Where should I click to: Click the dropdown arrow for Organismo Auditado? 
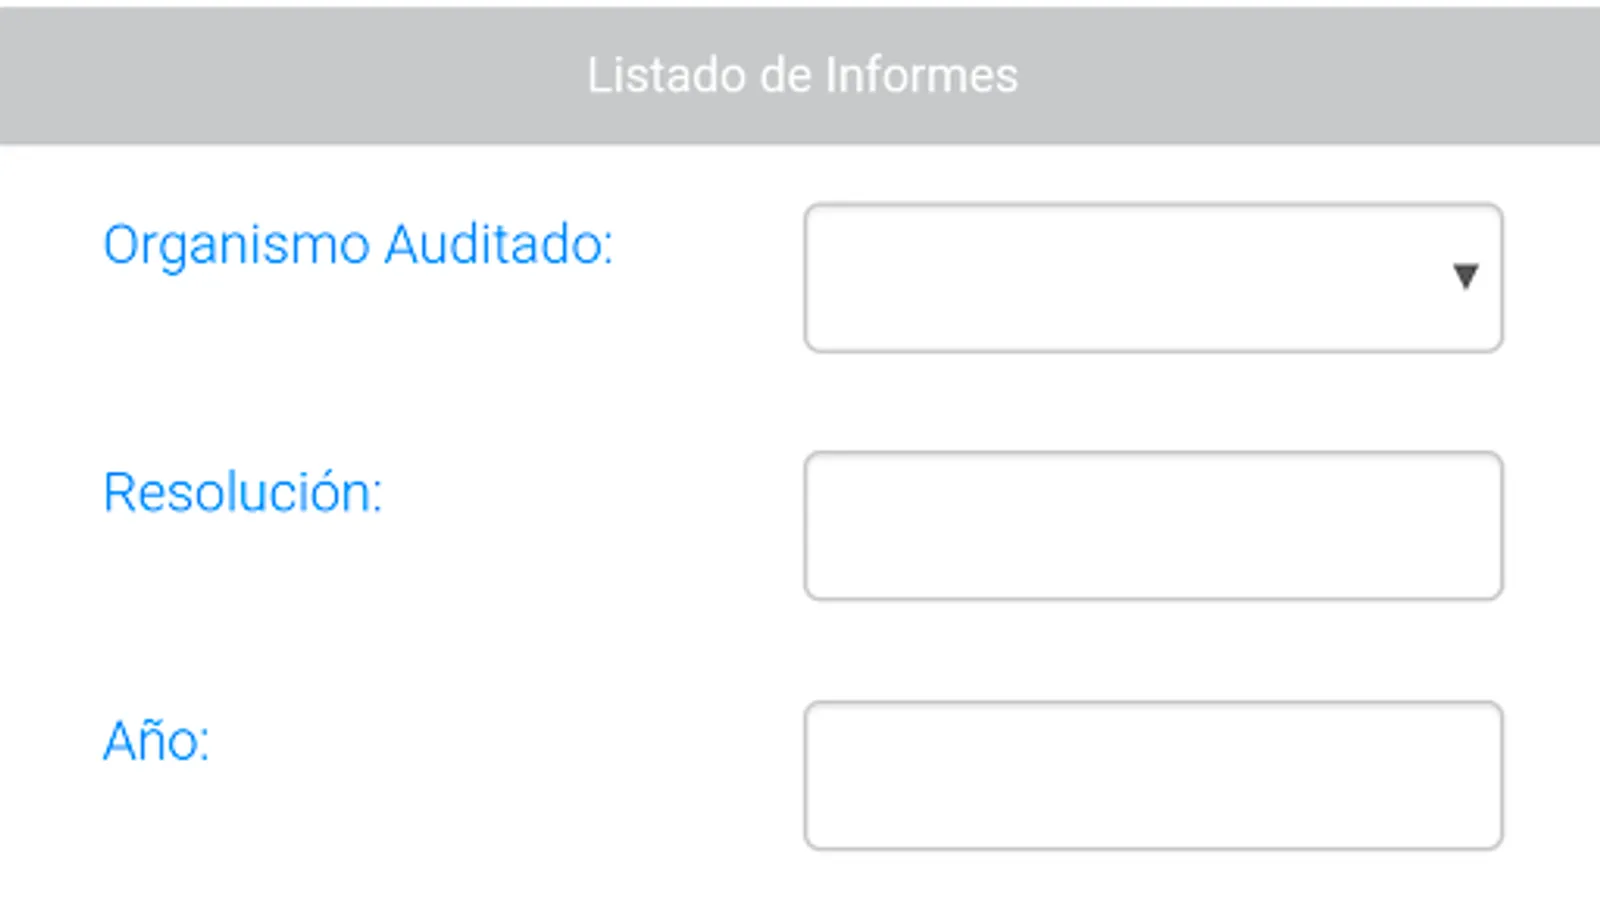tap(1465, 277)
